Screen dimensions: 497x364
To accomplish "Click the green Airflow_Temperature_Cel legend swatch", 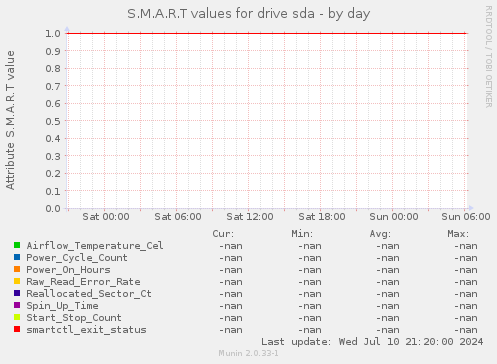I will click(17, 245).
